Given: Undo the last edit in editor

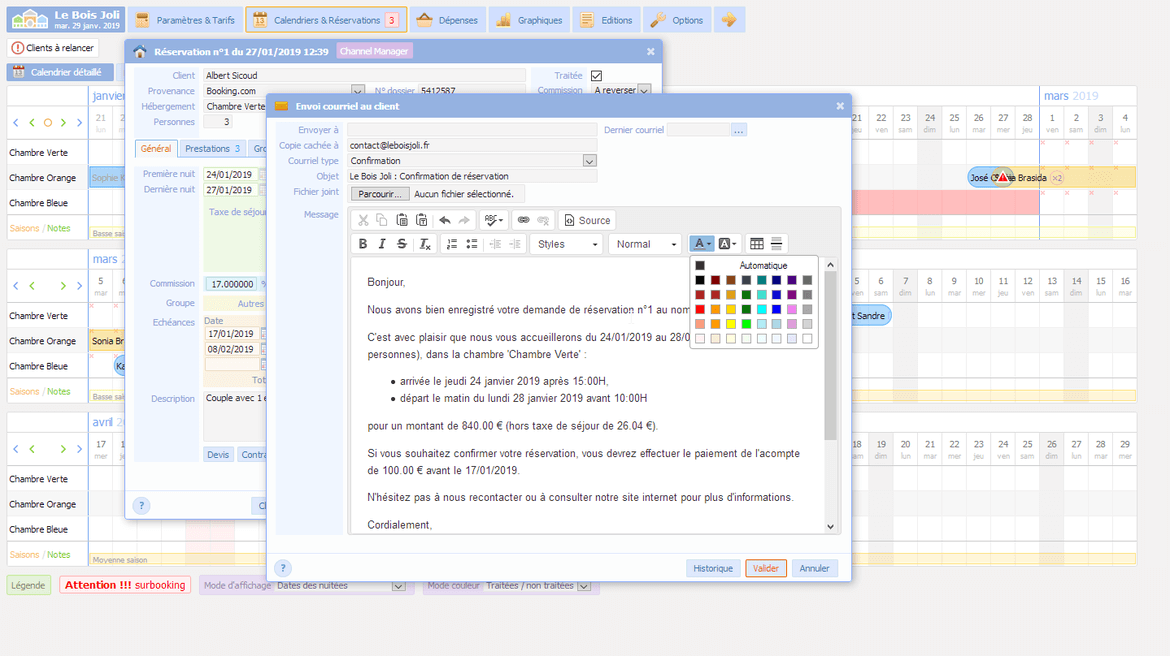Looking at the screenshot, I should (x=445, y=220).
